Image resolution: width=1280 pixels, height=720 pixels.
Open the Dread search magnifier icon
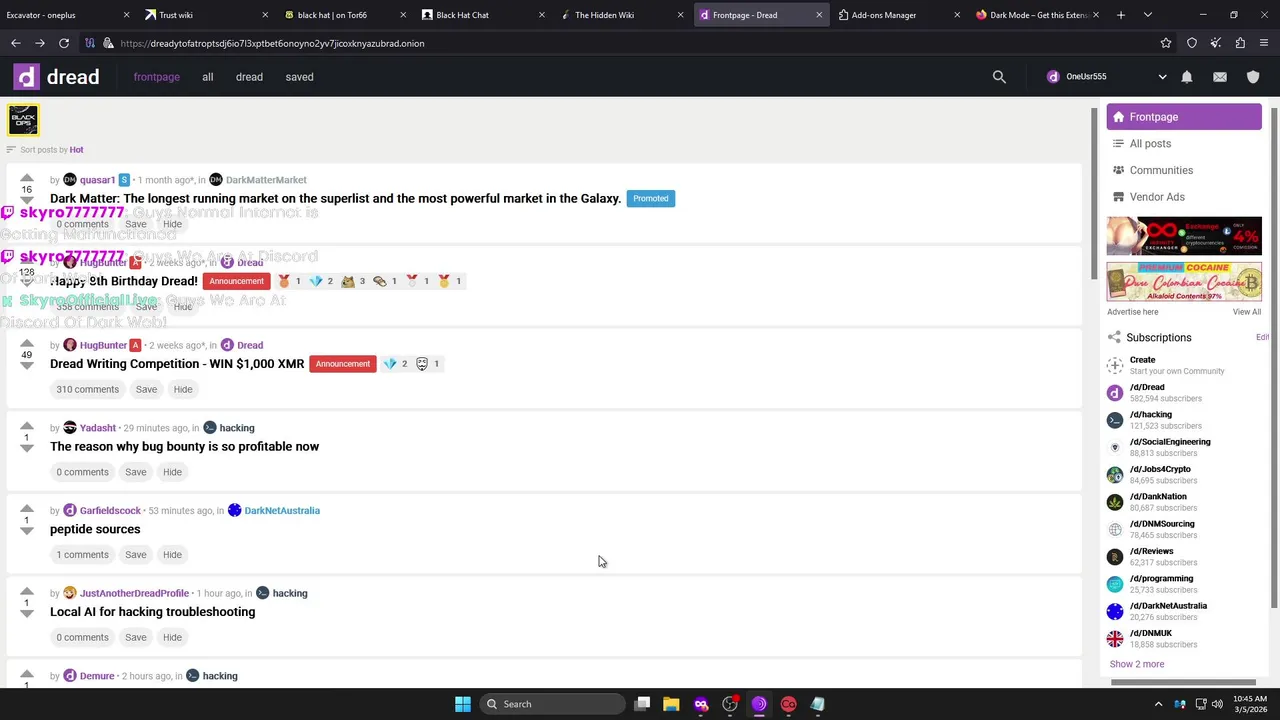click(x=999, y=77)
